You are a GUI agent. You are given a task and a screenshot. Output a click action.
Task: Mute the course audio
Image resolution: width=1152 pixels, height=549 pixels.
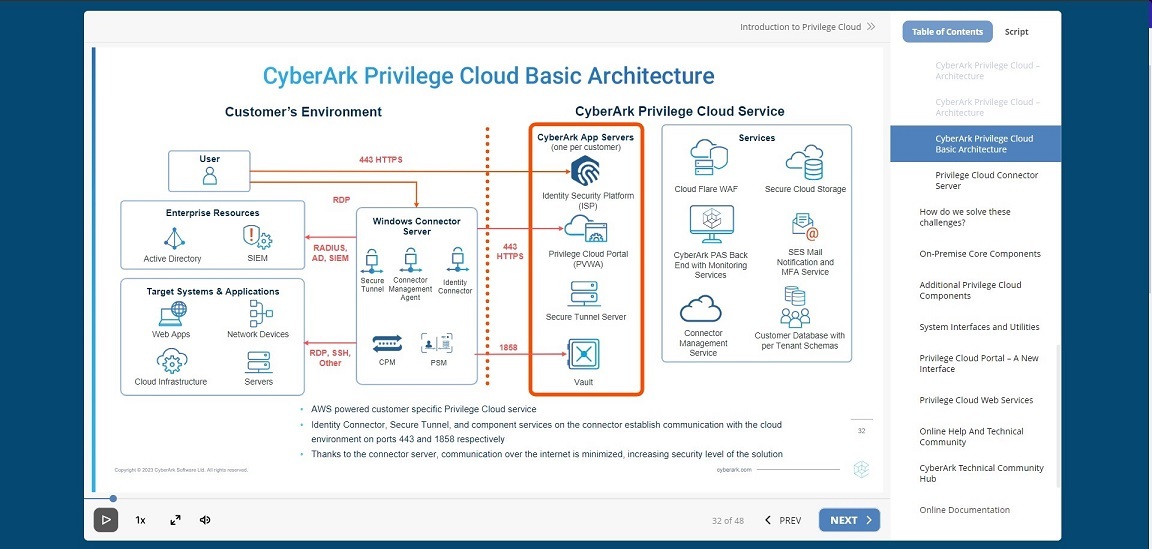pos(205,520)
